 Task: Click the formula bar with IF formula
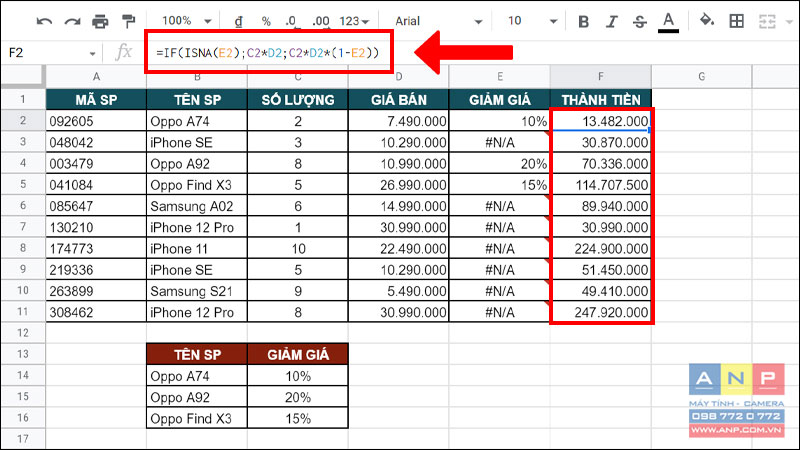pos(268,53)
